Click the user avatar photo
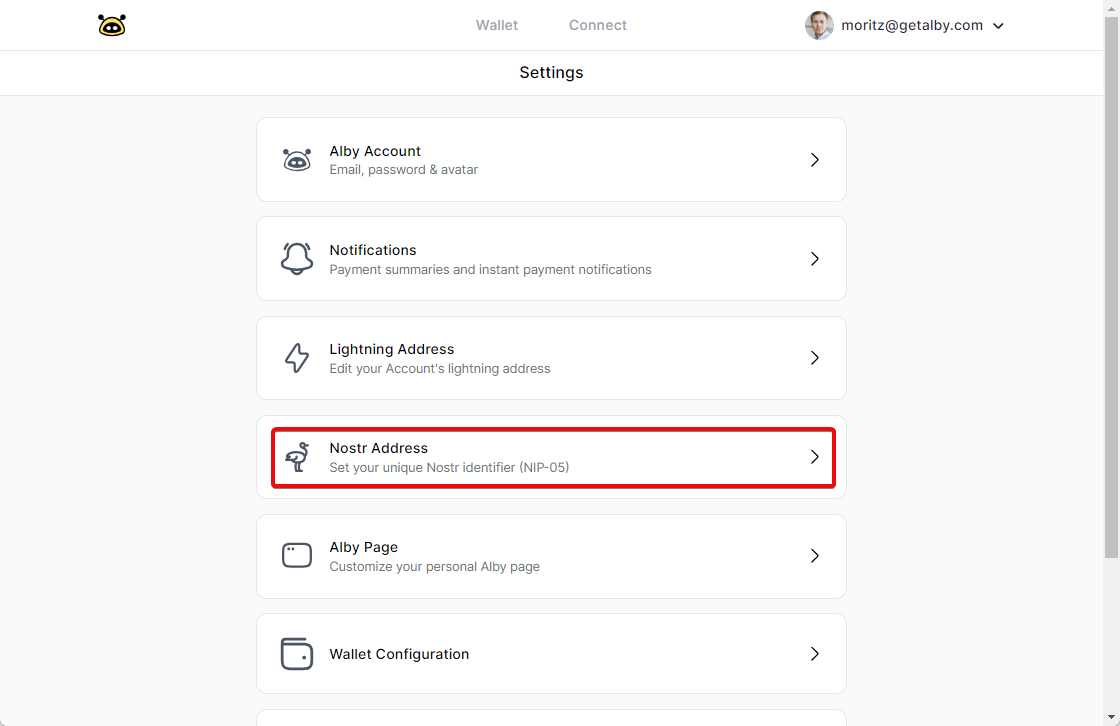The width and height of the screenshot is (1120, 726). point(819,25)
